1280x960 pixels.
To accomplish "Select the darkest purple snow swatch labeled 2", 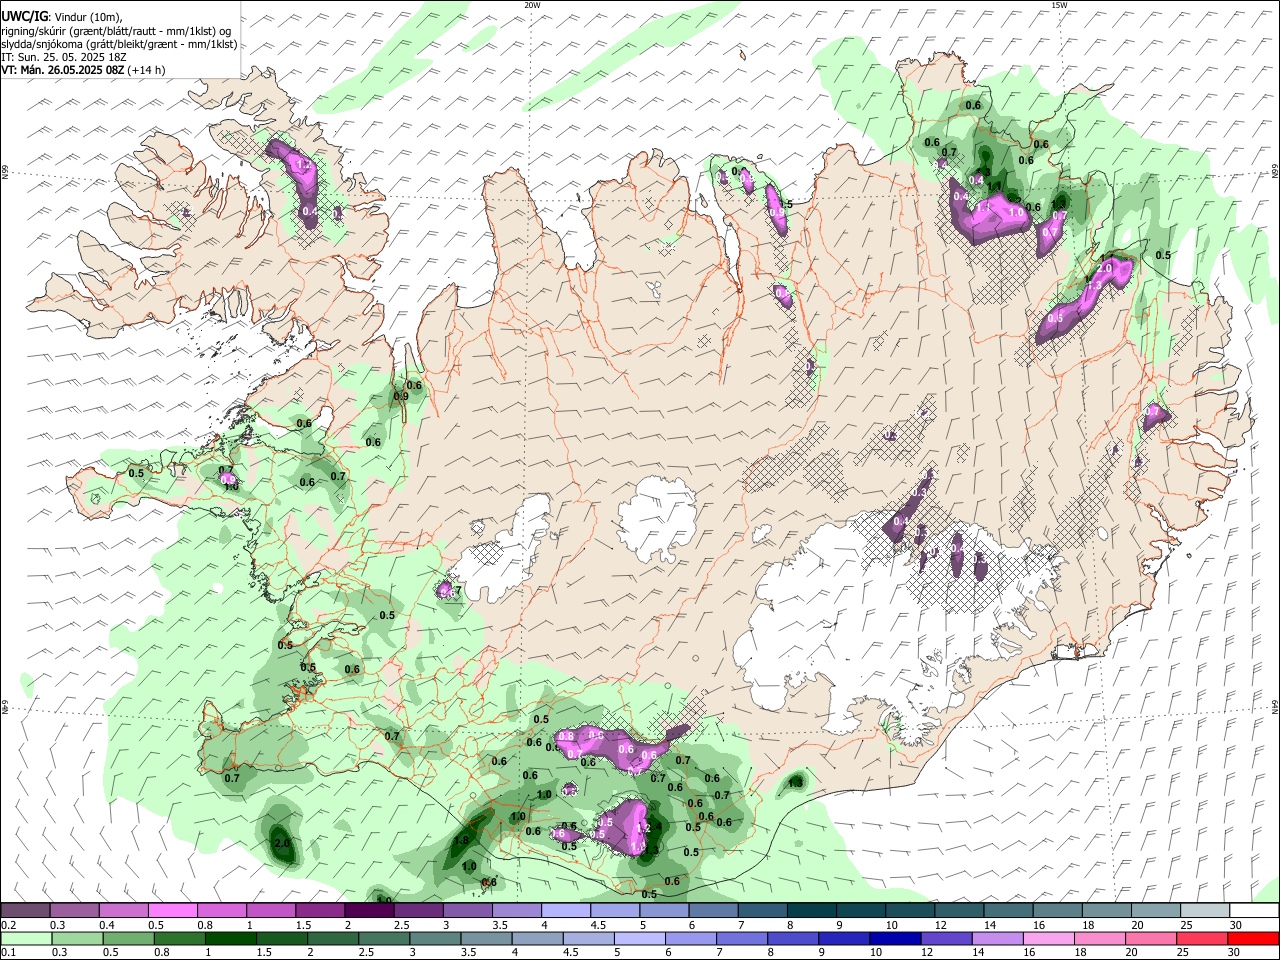I will 369,910.
